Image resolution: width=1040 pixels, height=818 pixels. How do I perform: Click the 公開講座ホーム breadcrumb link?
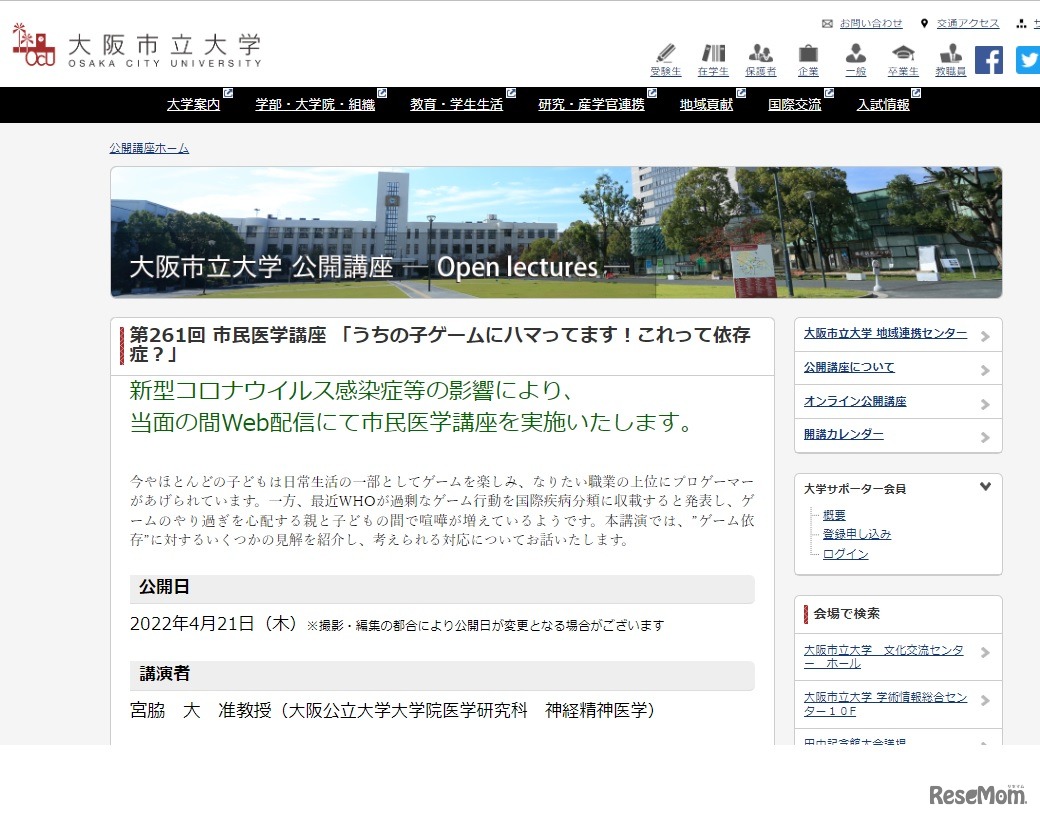click(149, 147)
